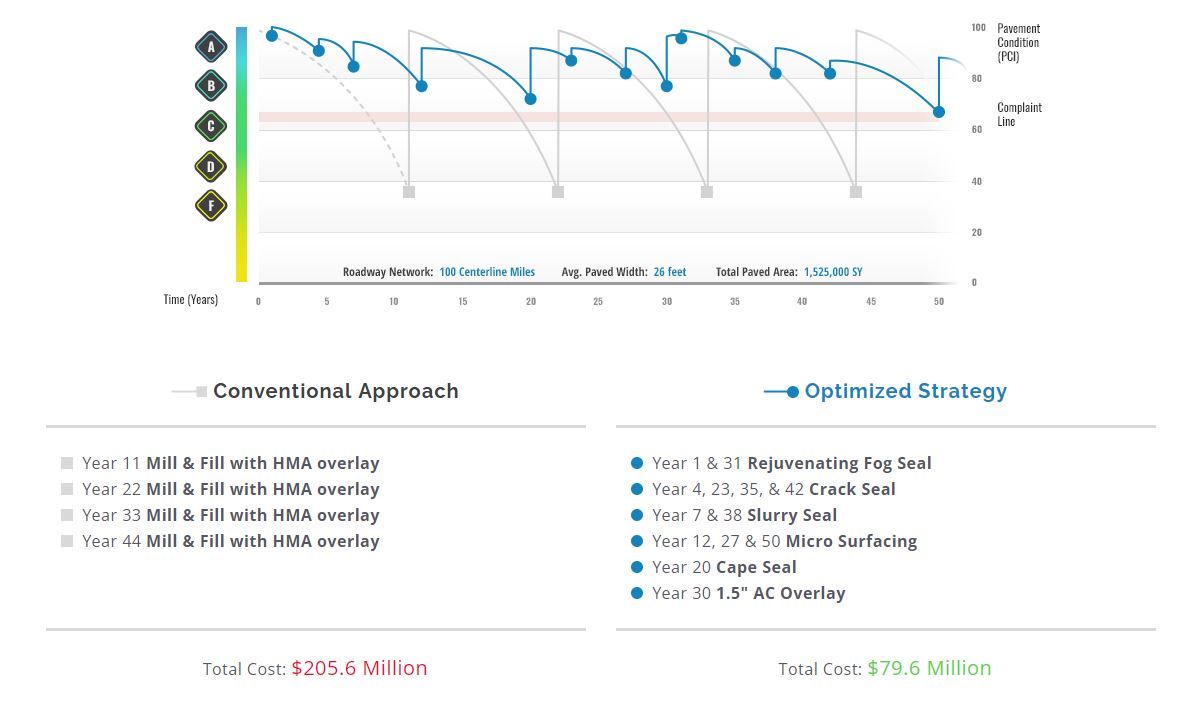Click the Conventional Approach legend heading
This screenshot has width=1202, height=723.
[335, 391]
